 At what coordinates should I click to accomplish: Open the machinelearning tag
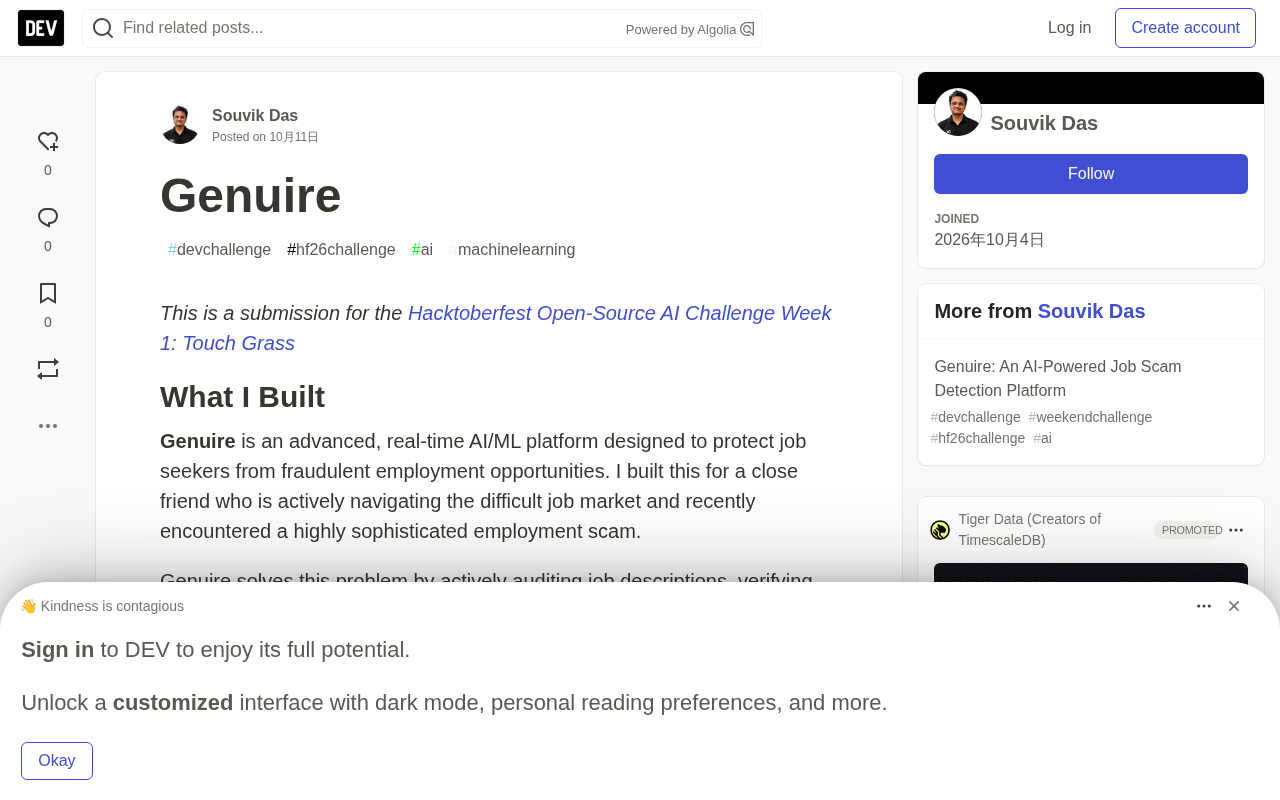512,250
